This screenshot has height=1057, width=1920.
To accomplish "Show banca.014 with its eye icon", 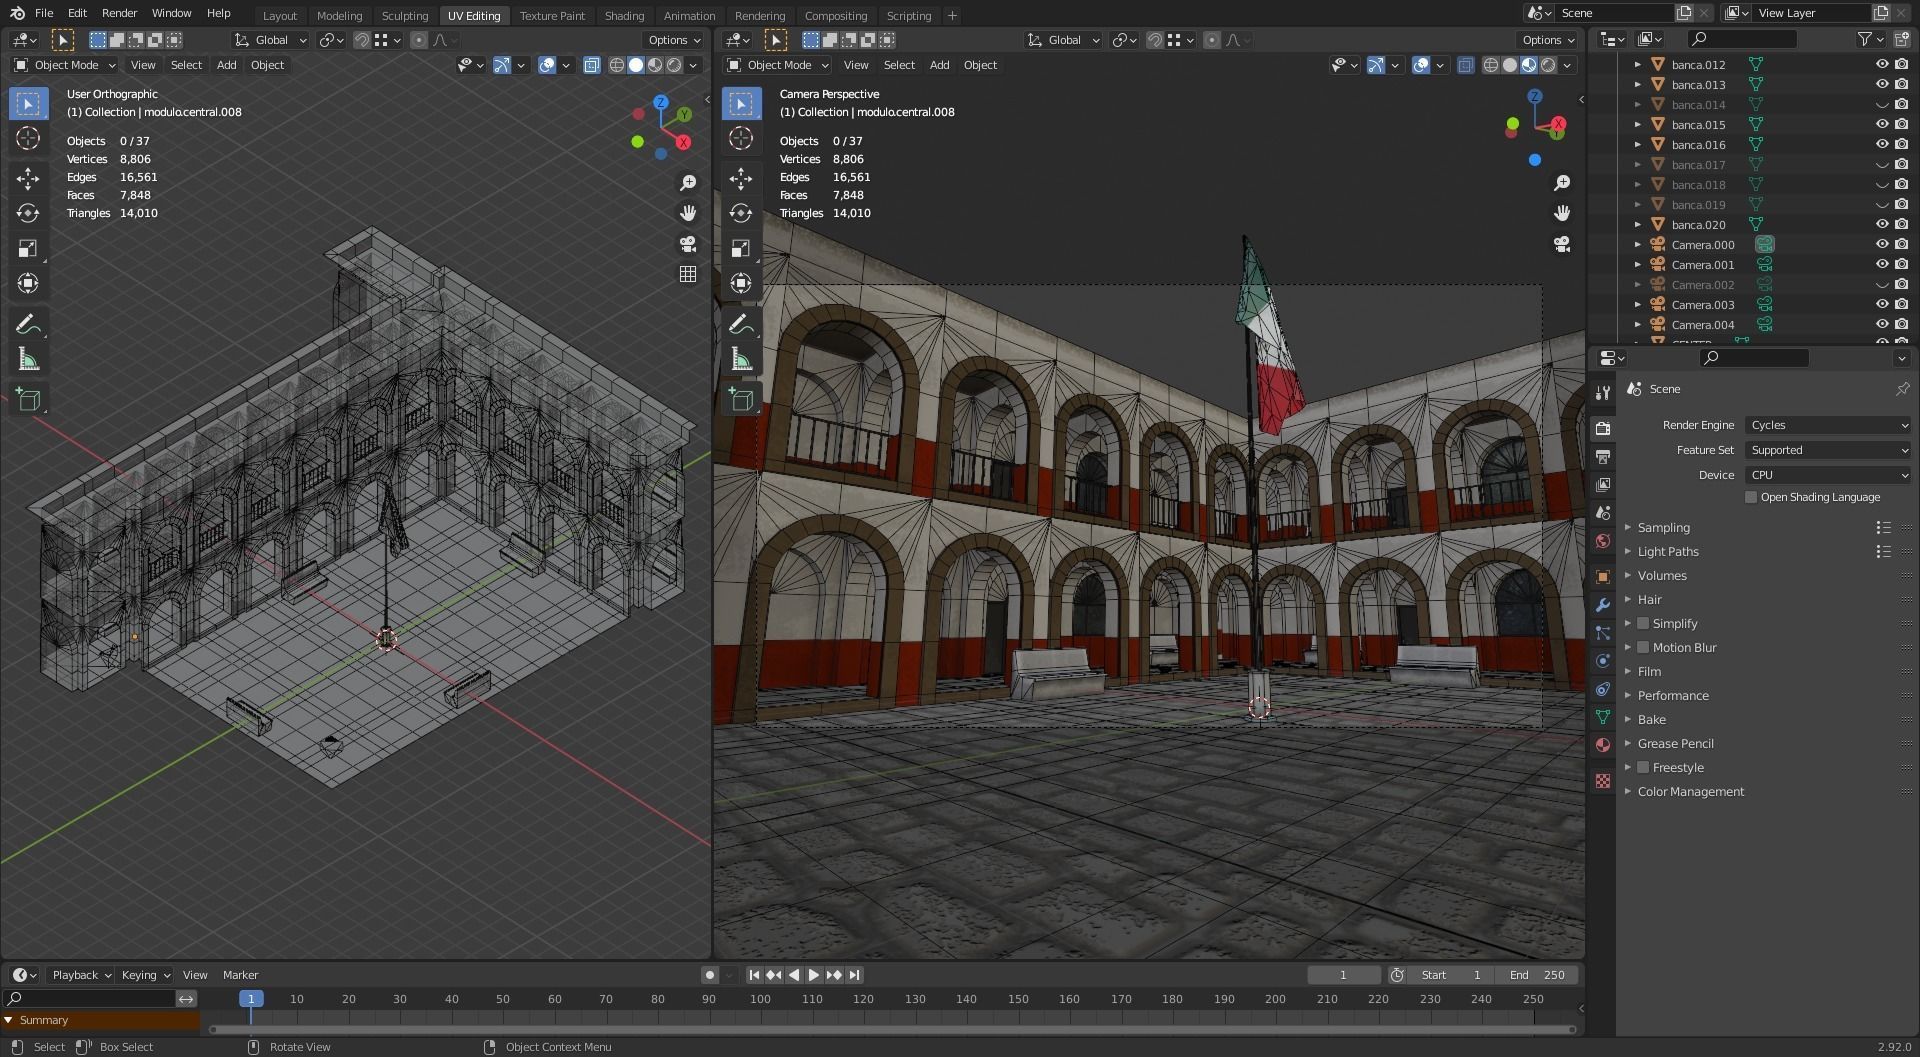I will coord(1882,104).
